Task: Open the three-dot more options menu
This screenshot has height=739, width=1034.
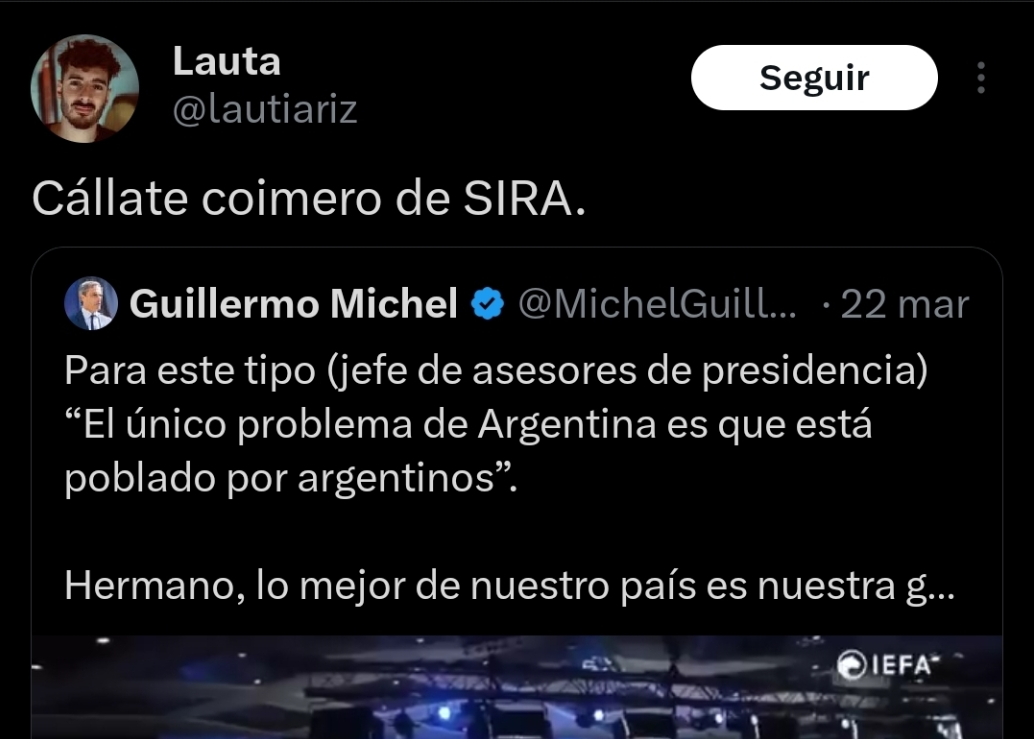Action: tap(981, 78)
